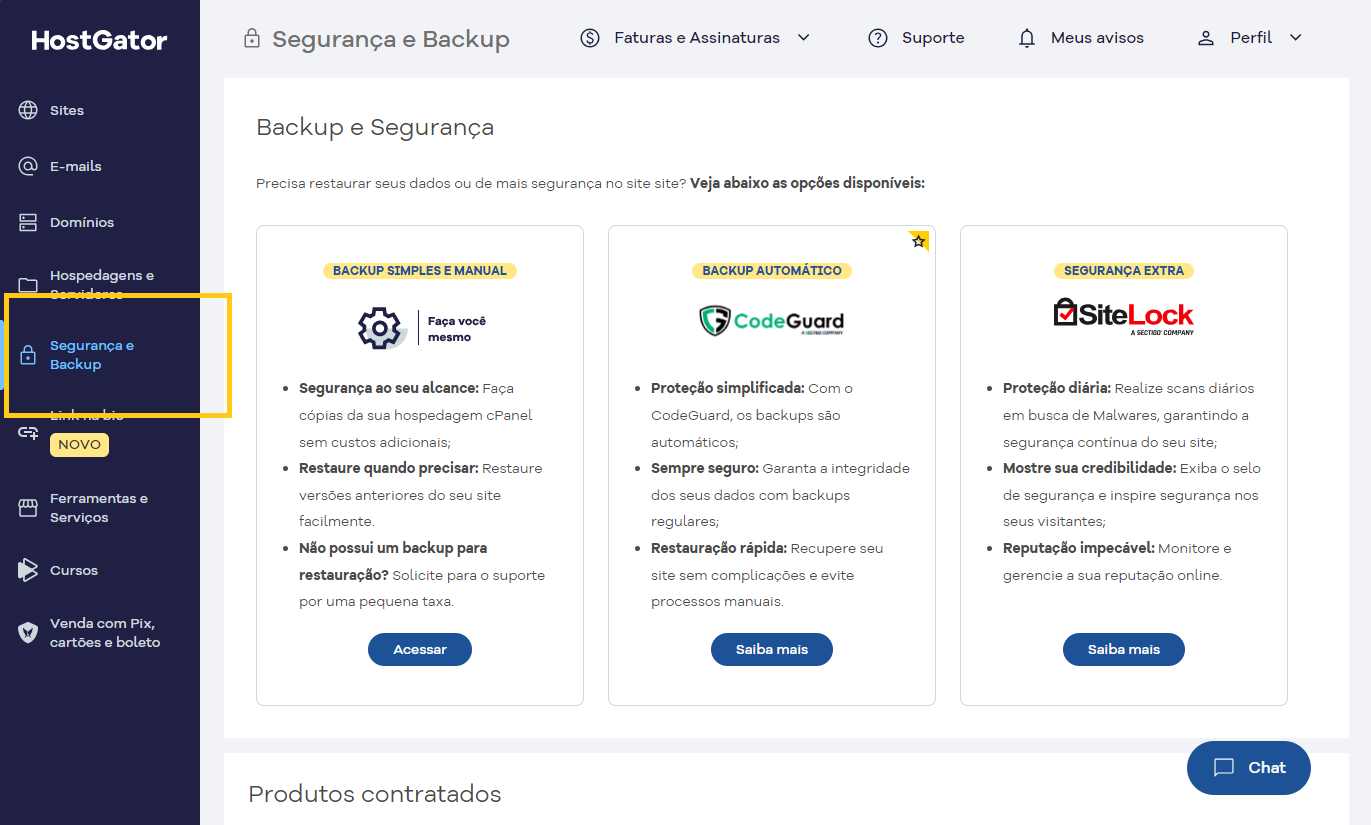Click 'Restauração rápida:' bullet text
Viewport: 1371px width, 825px height.
[x=720, y=548]
